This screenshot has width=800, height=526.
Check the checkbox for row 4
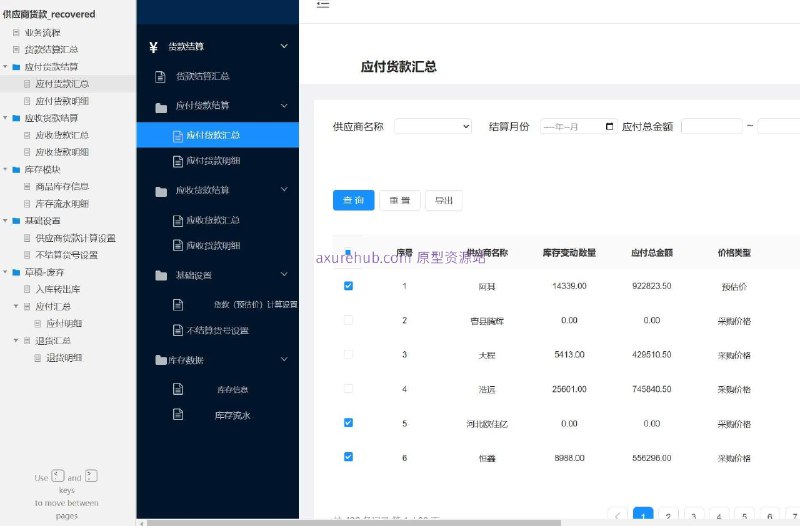click(348, 388)
